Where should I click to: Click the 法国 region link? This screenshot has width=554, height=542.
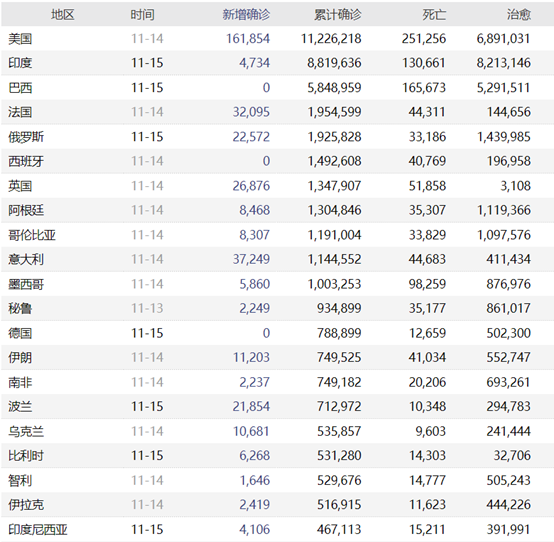20,112
